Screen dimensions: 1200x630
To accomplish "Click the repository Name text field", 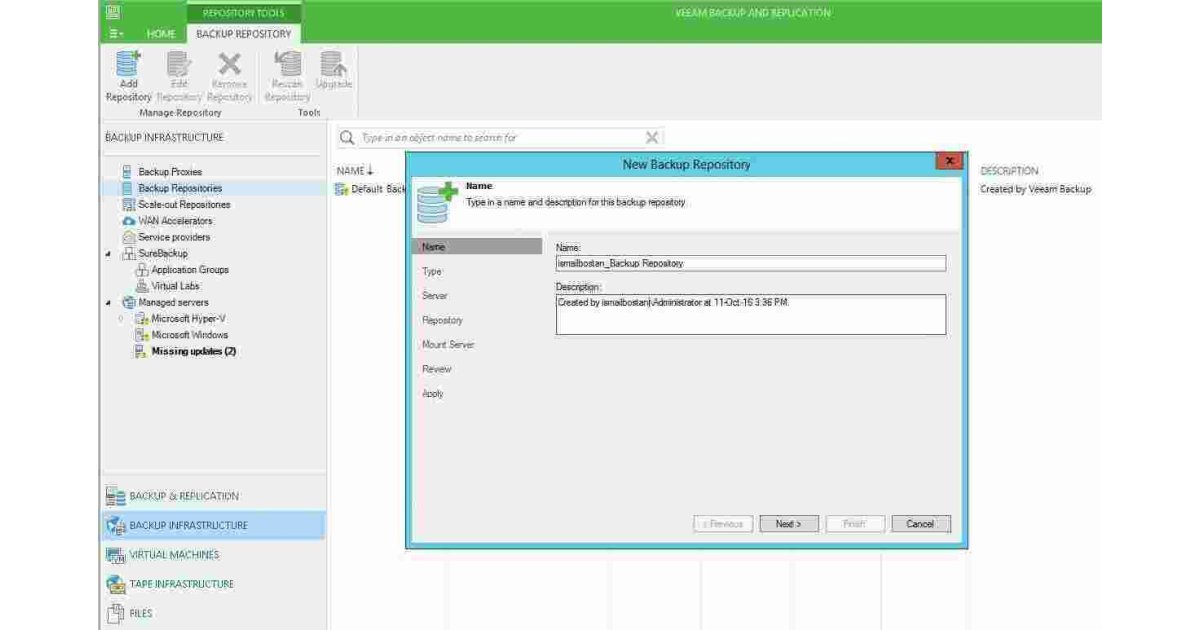I will click(x=750, y=263).
